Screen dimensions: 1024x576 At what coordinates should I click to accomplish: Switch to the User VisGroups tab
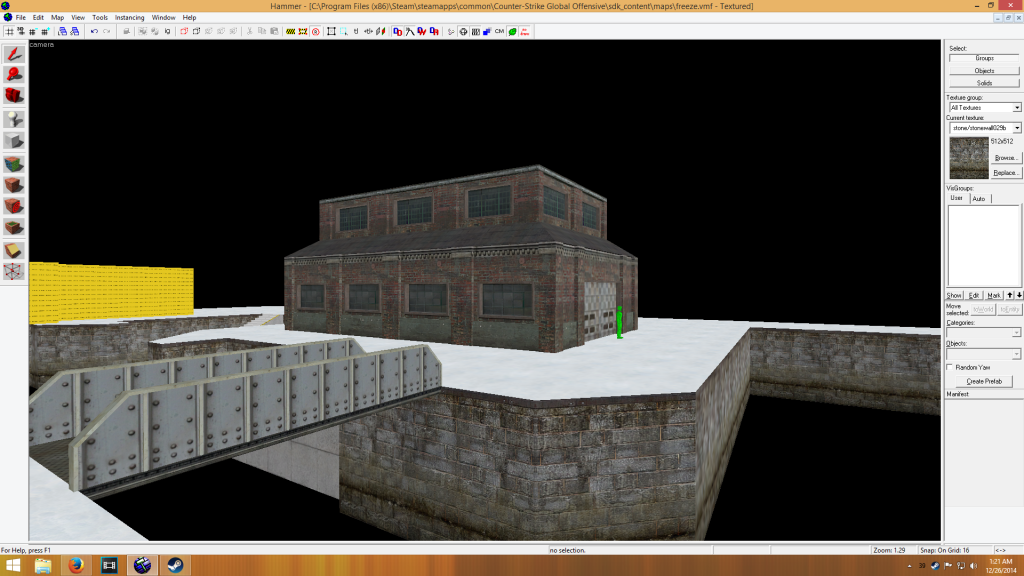click(x=957, y=198)
